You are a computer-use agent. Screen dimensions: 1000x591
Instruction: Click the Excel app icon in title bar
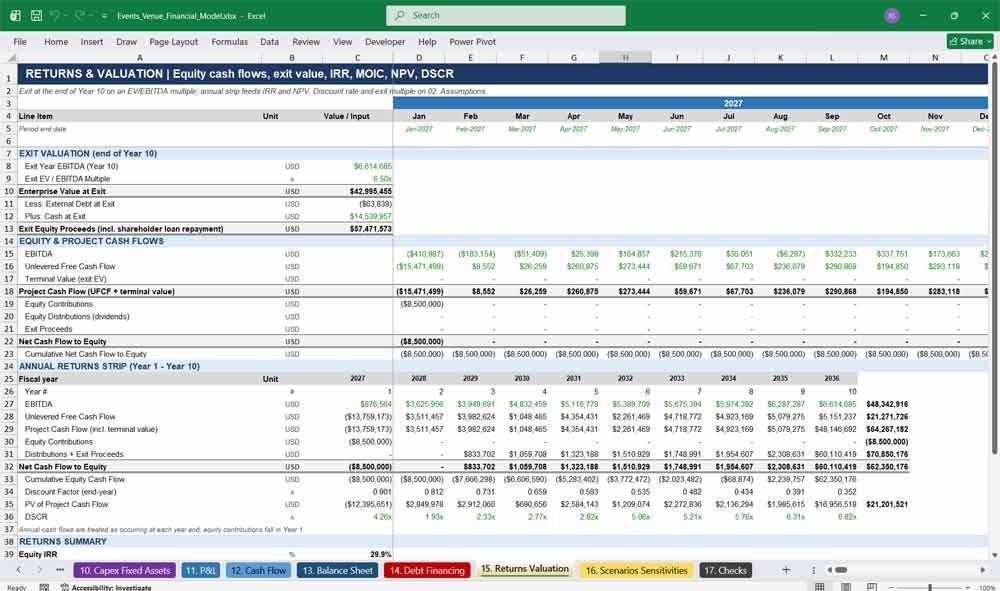[x=15, y=15]
